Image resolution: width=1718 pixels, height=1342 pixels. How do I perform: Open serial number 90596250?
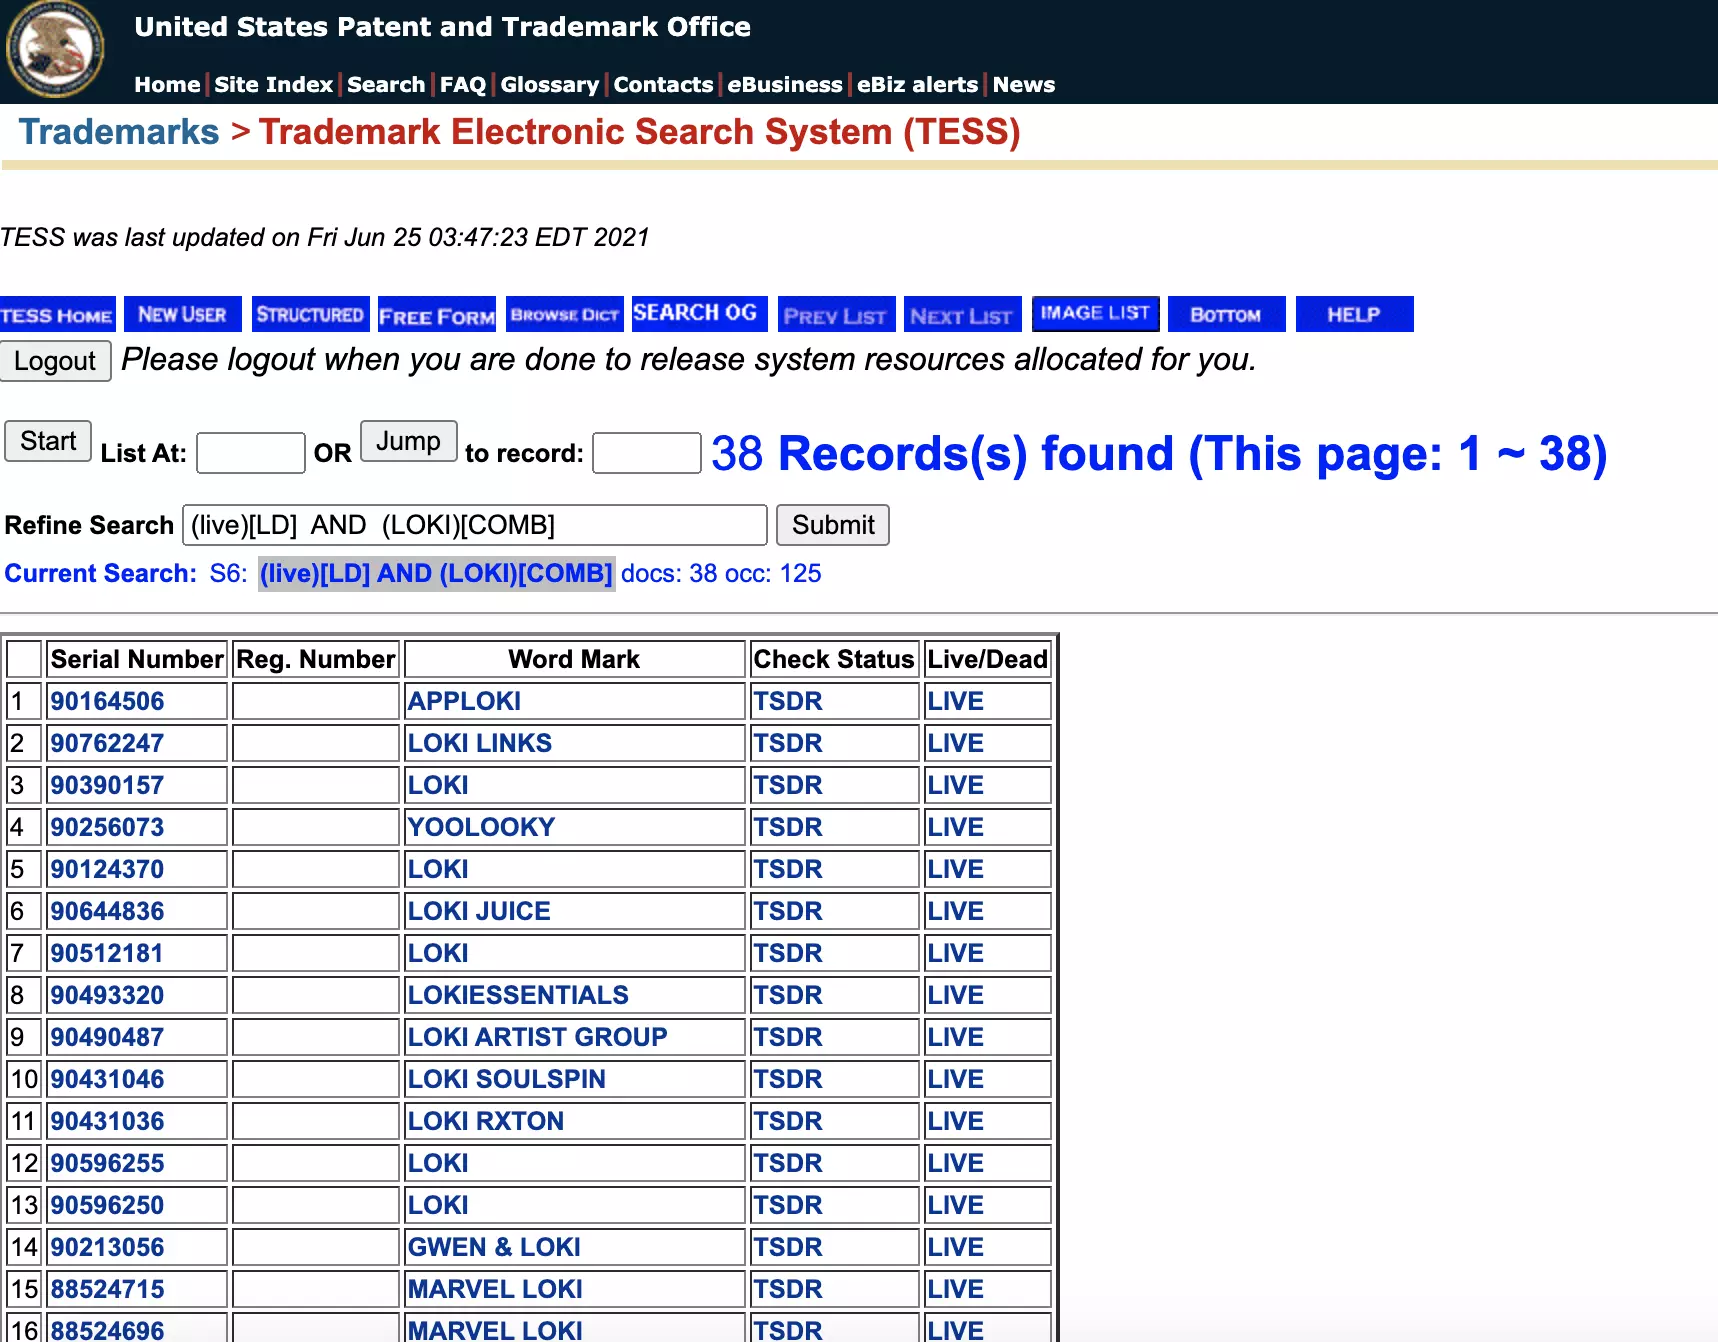click(107, 1205)
